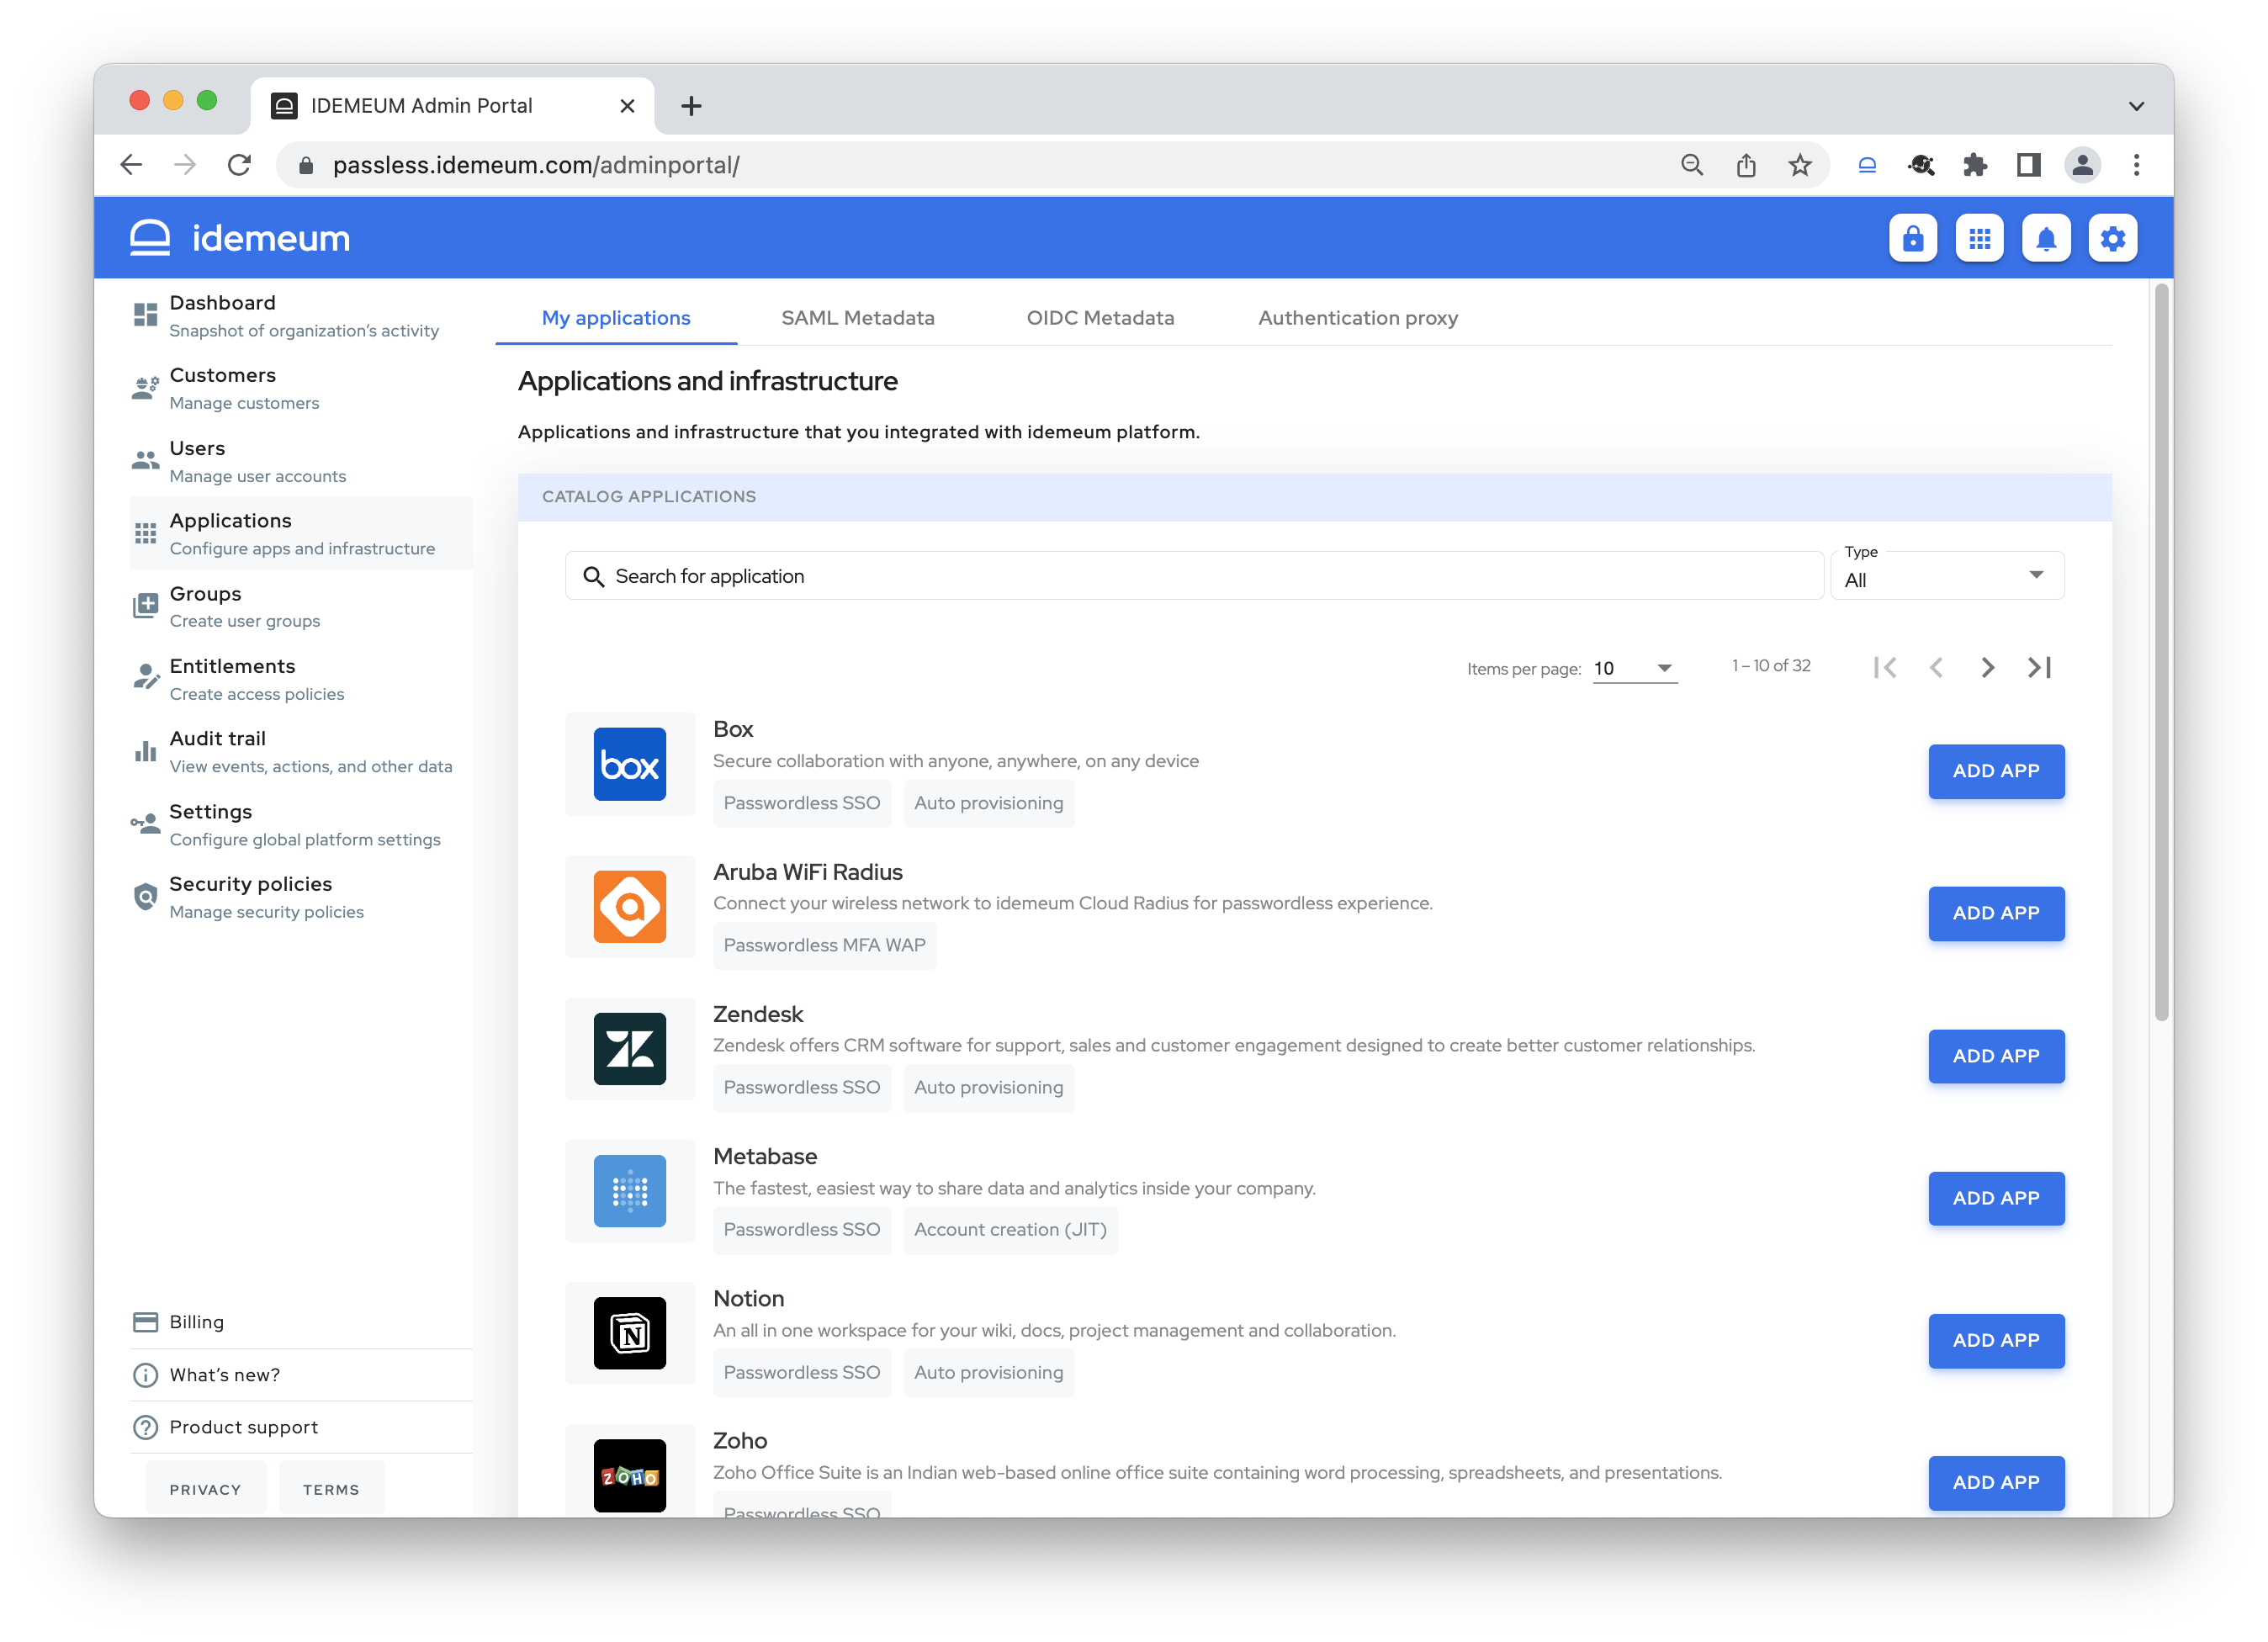Add the Notion app
2268x1642 pixels.
pyautogui.click(x=1996, y=1340)
